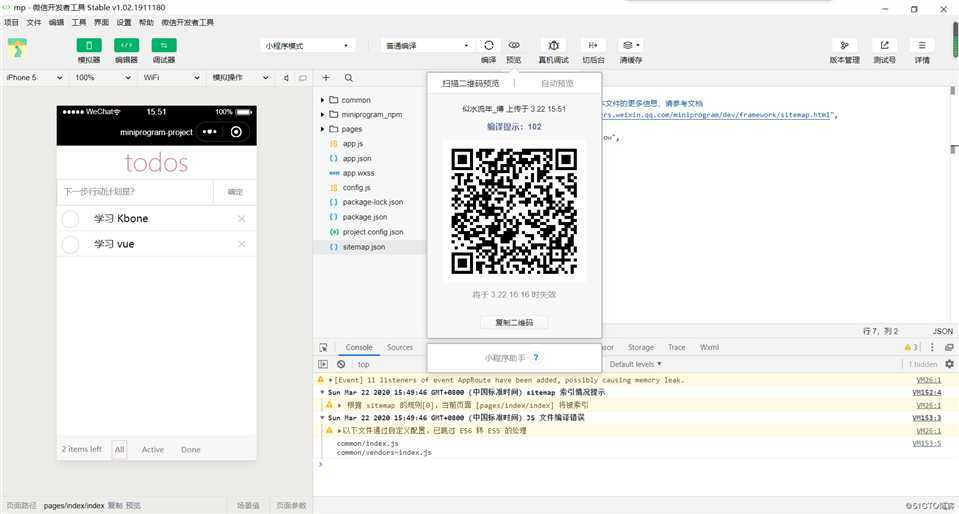Switch to Storage tab
Viewport: 959px width, 514px height.
tap(641, 348)
